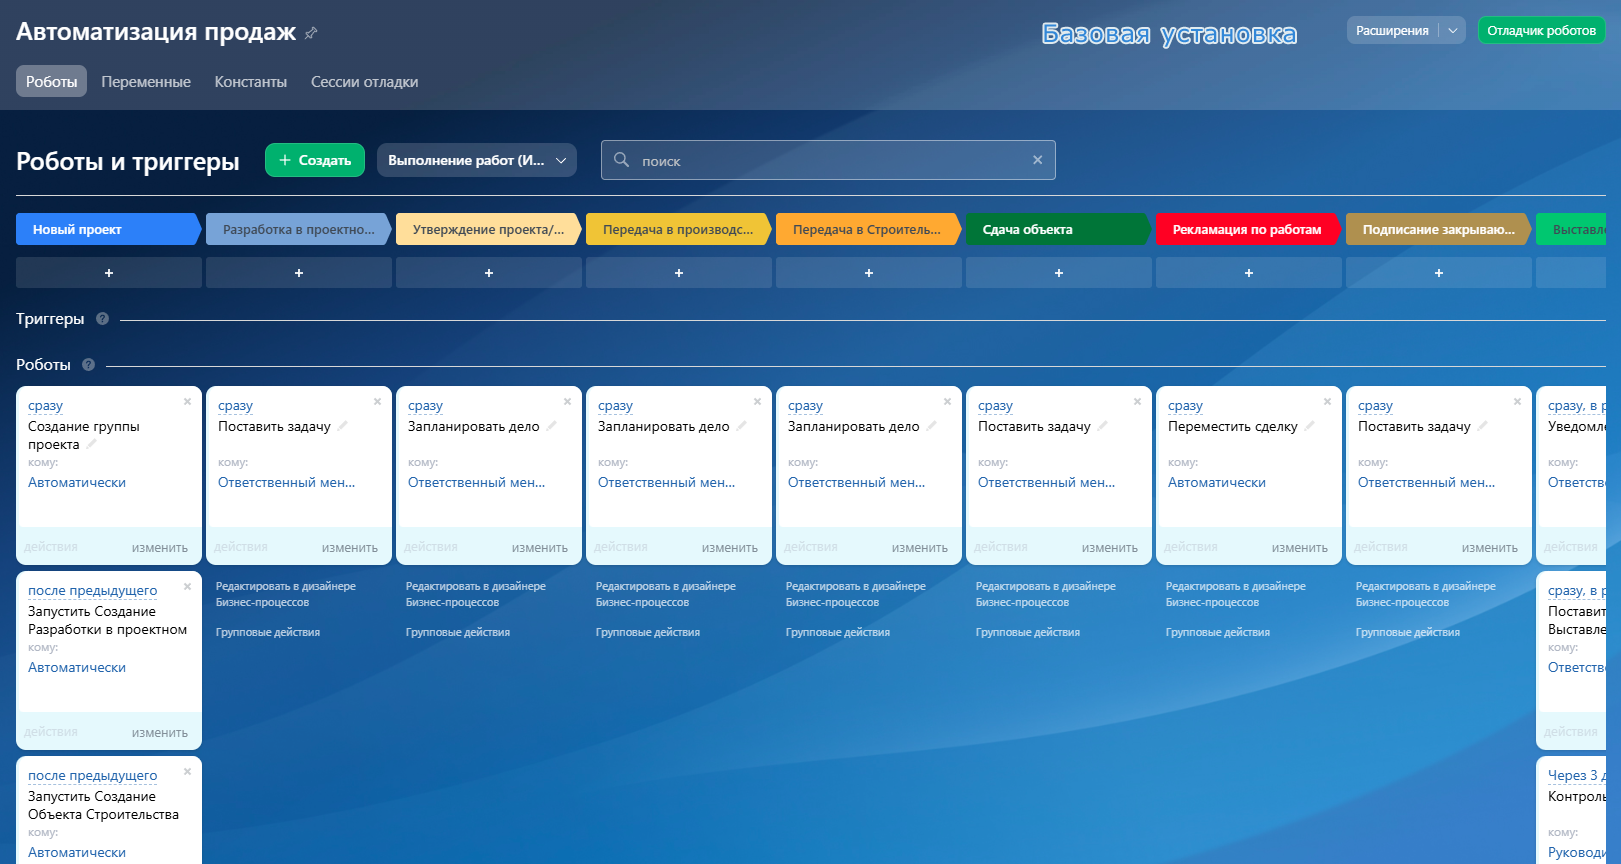1621x864 pixels.
Task: Click pencil icon next to Переместить сделку
Action: [1310, 426]
